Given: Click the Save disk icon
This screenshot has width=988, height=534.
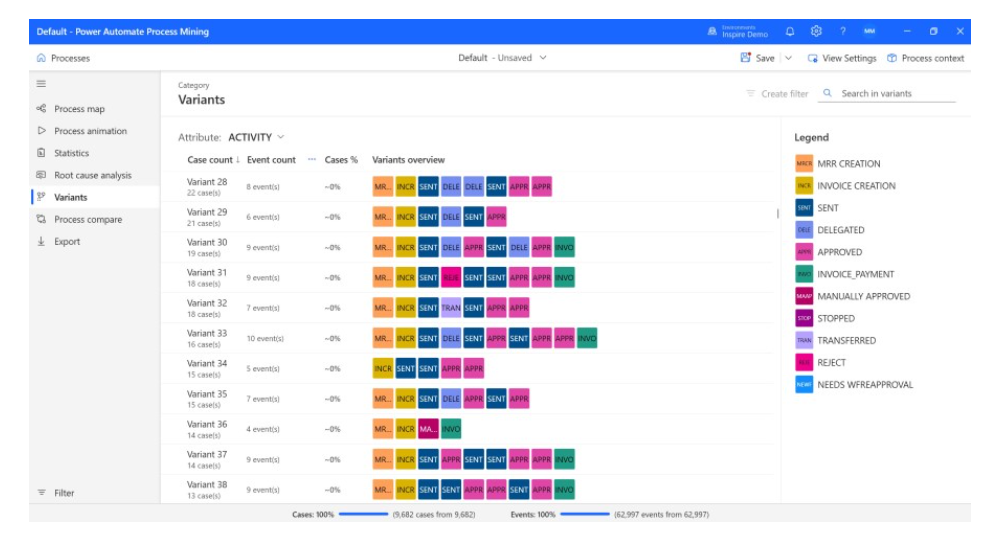Looking at the screenshot, I should pyautogui.click(x=745, y=57).
